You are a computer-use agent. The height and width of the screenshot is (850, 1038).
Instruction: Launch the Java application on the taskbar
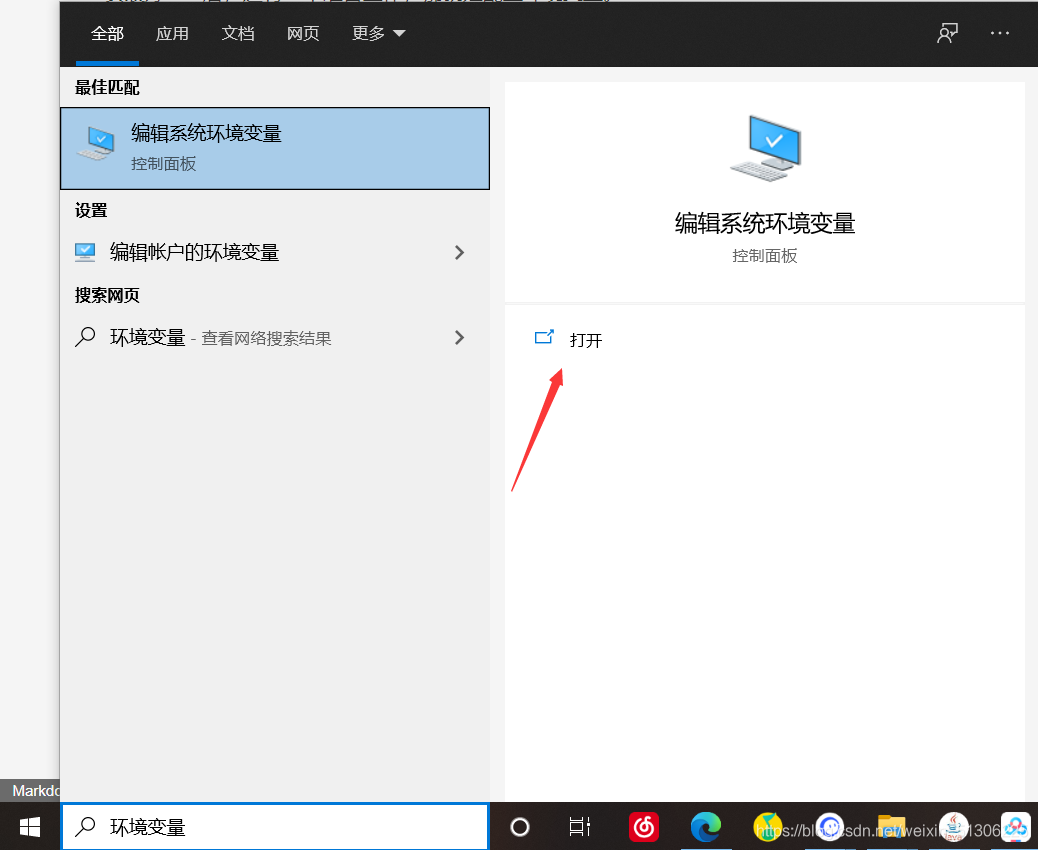(x=953, y=827)
